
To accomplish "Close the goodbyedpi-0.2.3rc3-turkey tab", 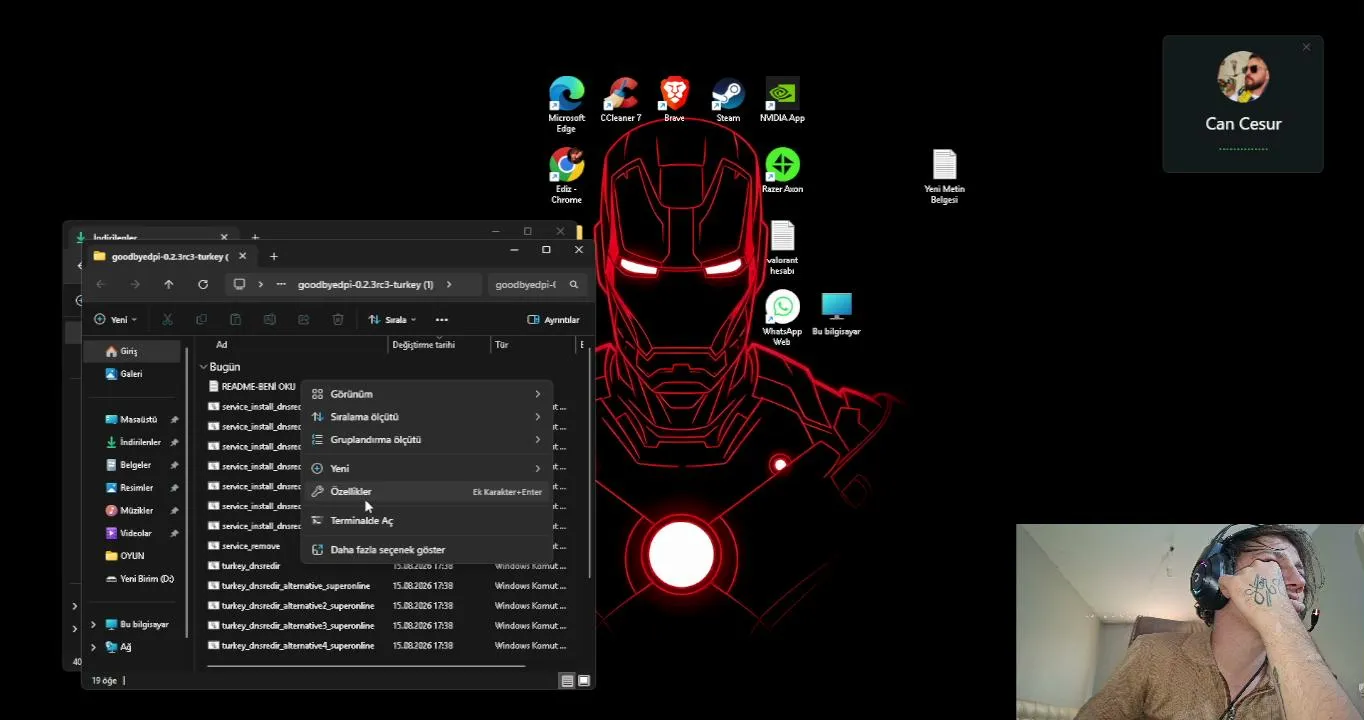I will pyautogui.click(x=242, y=256).
